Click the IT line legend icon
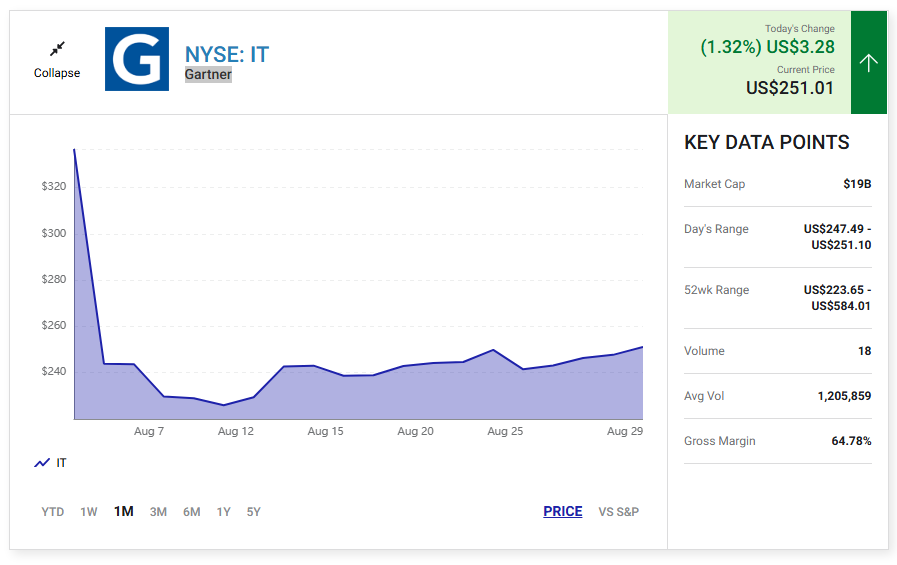 point(42,463)
